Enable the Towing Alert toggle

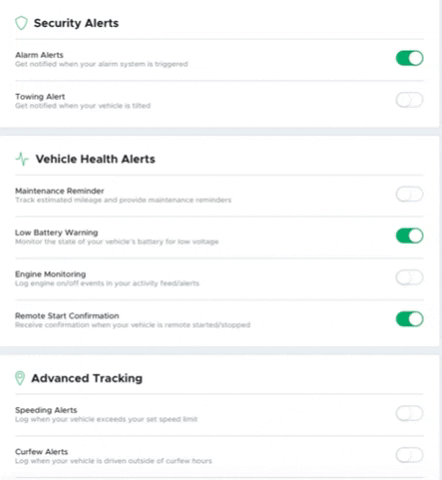pos(410,100)
